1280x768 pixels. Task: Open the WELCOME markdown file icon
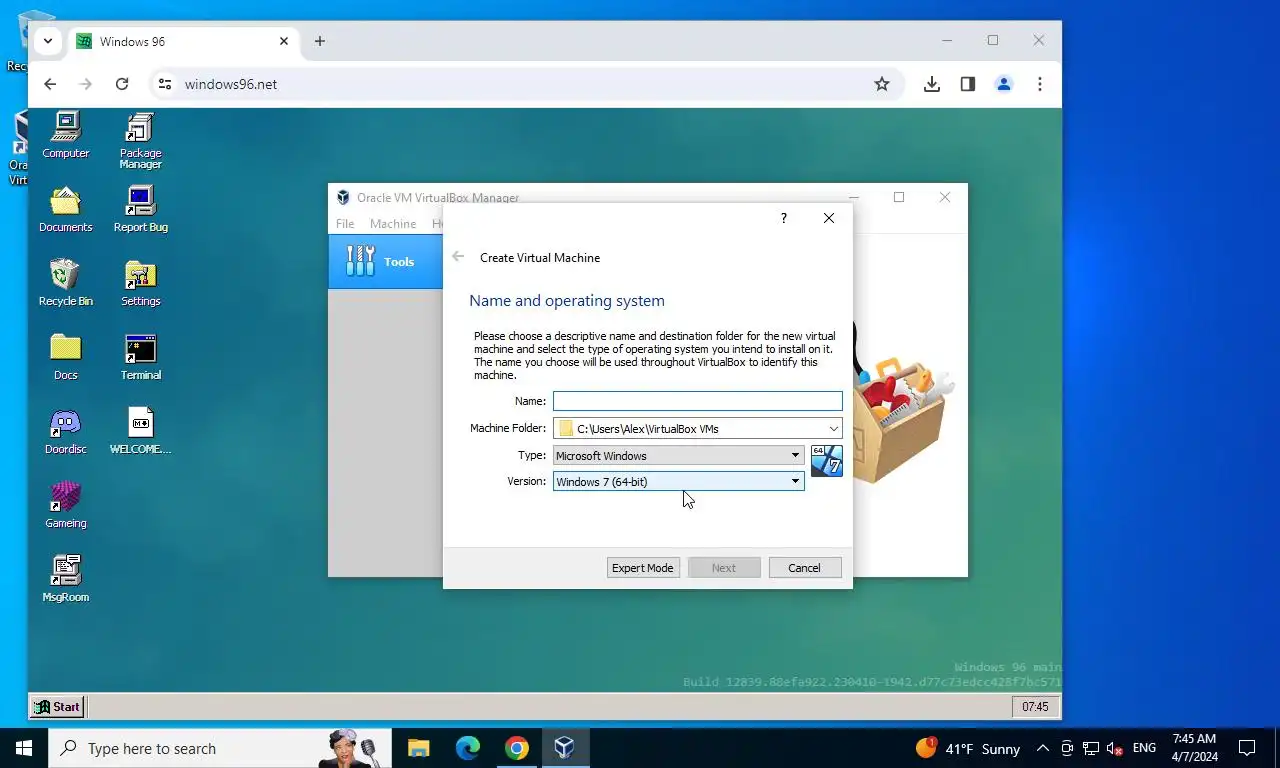click(140, 431)
